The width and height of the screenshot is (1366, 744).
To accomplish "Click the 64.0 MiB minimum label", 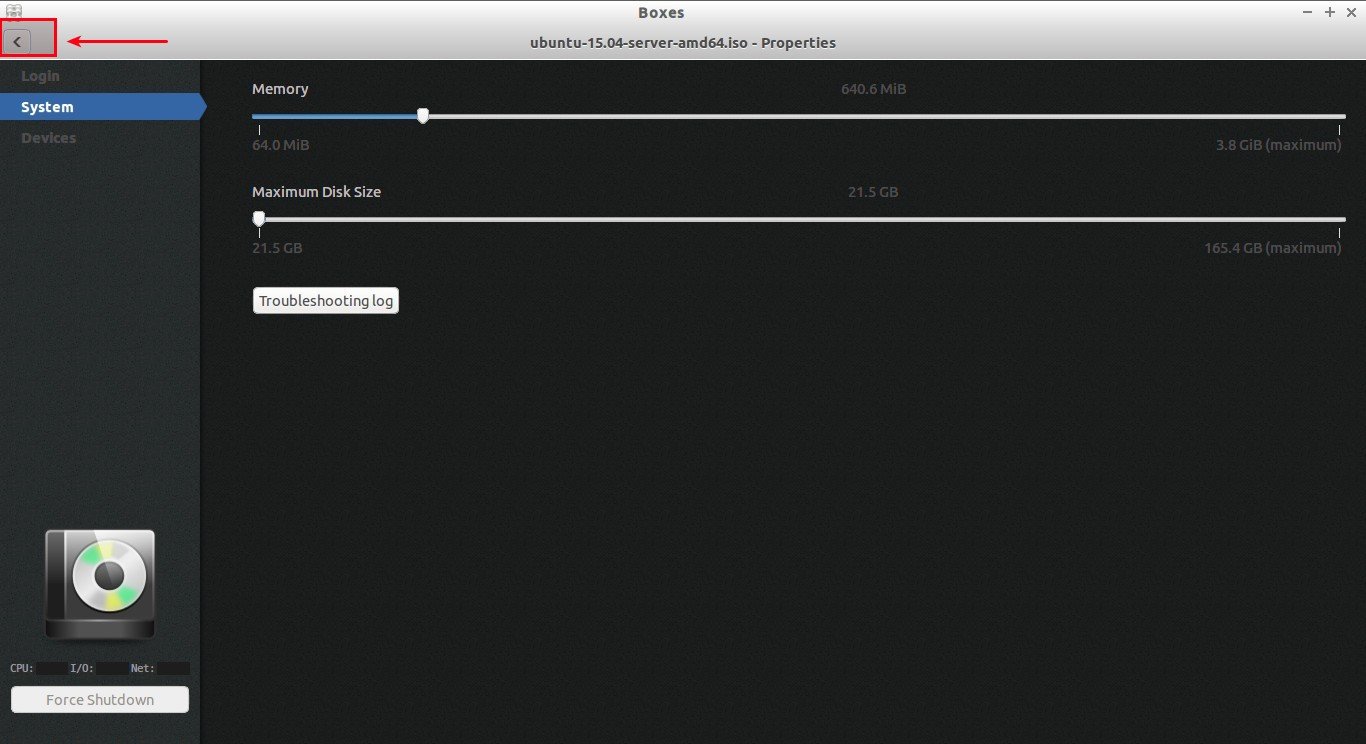I will coord(281,145).
